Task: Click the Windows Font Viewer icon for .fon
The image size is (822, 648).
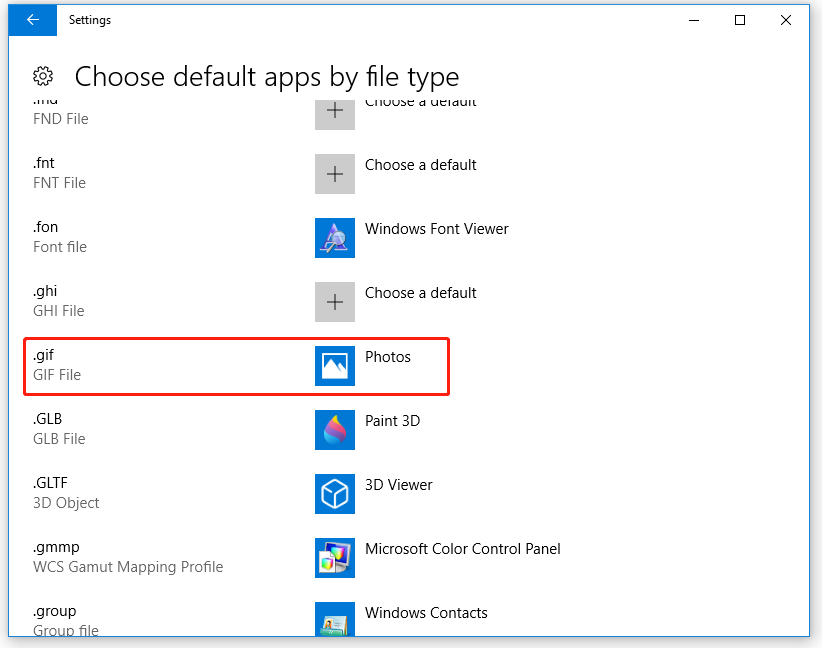Action: point(334,238)
